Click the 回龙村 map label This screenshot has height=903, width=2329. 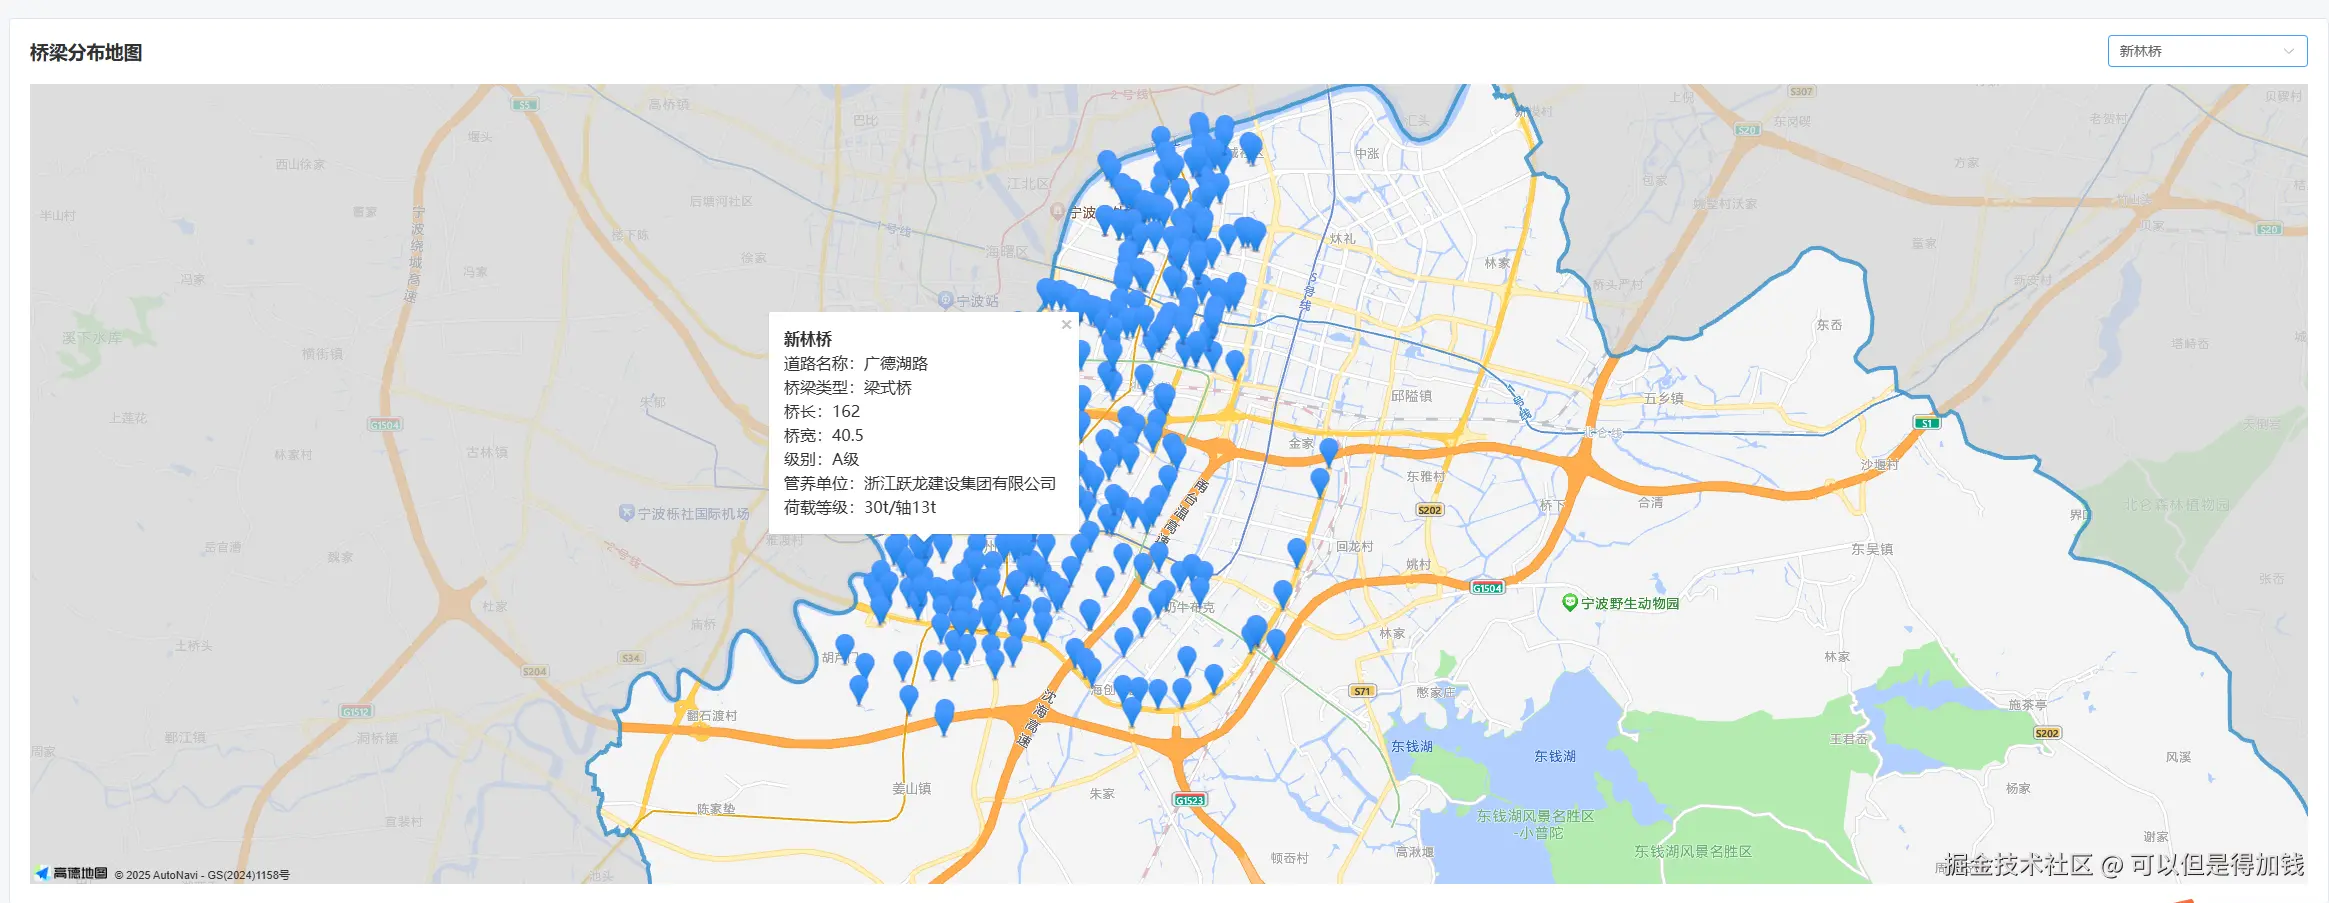1355,547
